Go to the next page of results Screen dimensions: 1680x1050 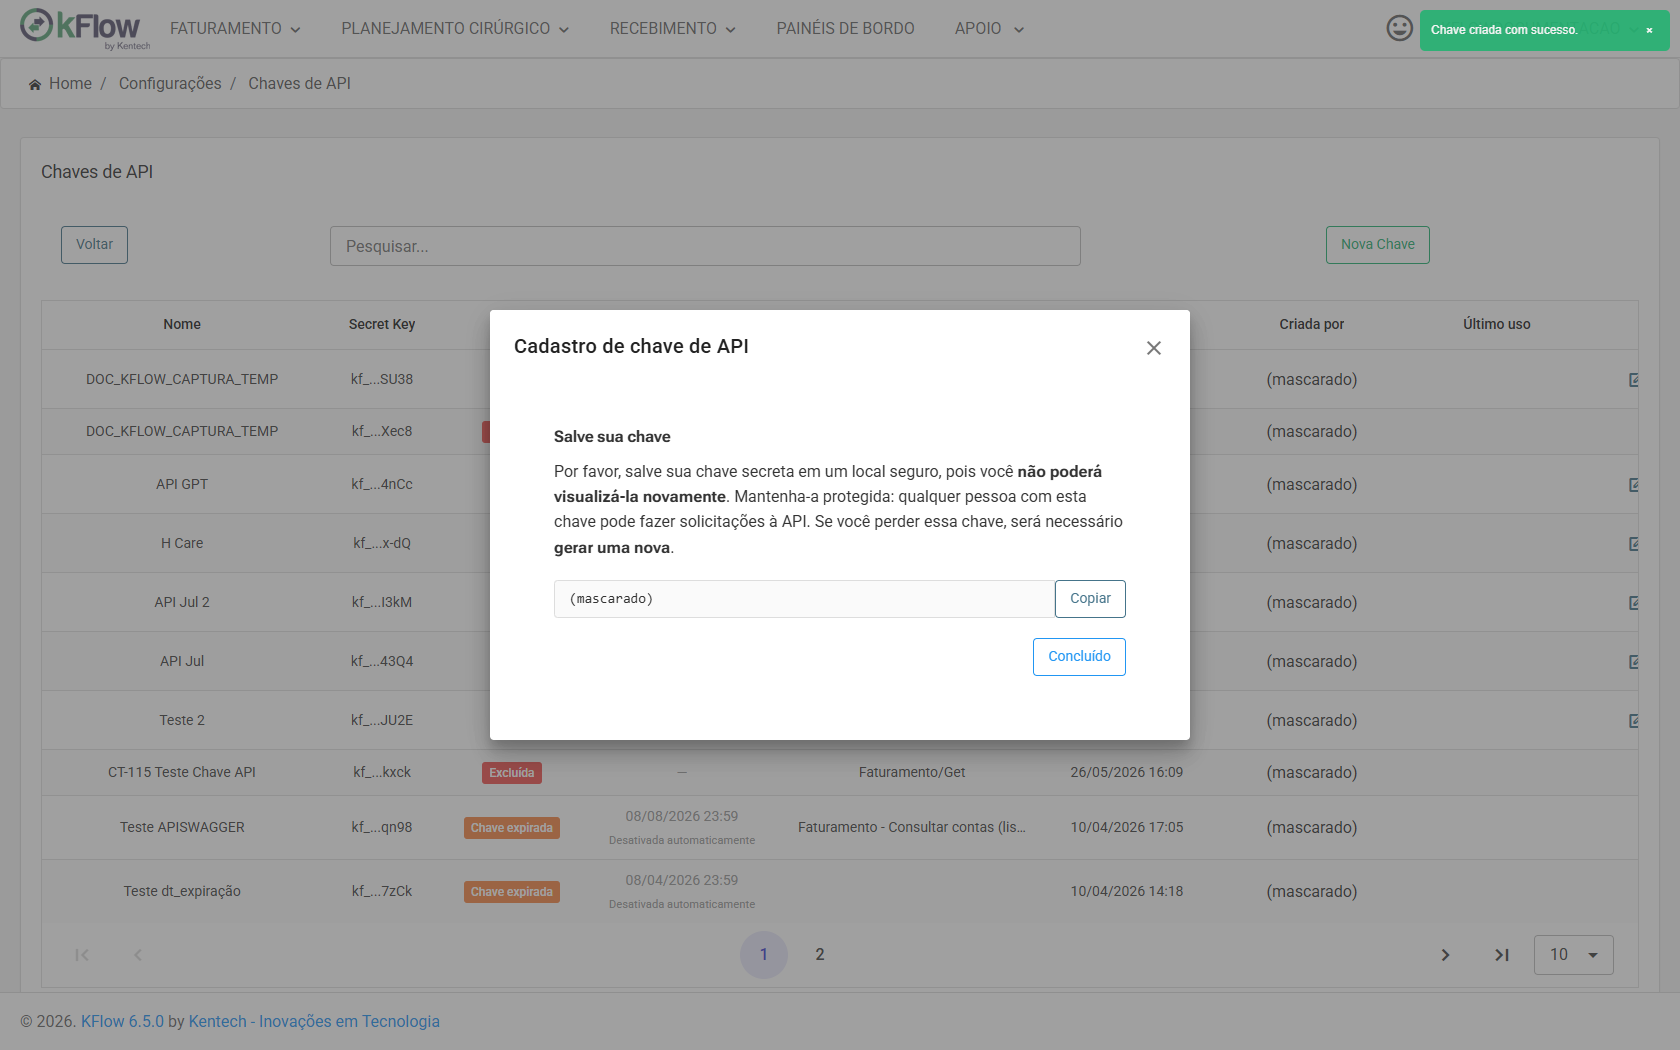1445,955
